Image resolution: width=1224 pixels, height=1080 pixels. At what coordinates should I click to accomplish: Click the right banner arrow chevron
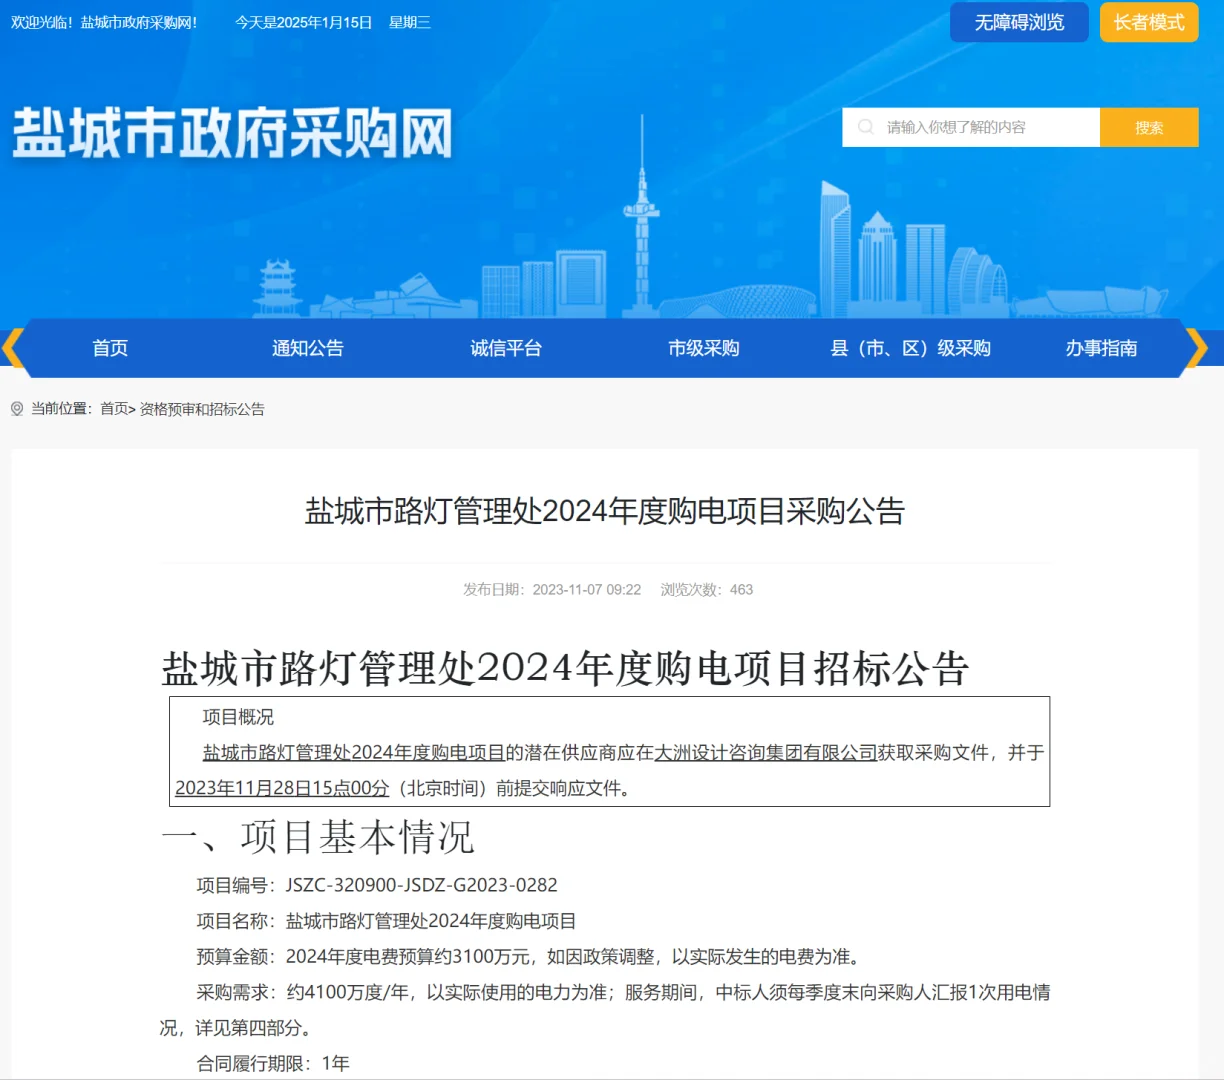[x=1197, y=348]
